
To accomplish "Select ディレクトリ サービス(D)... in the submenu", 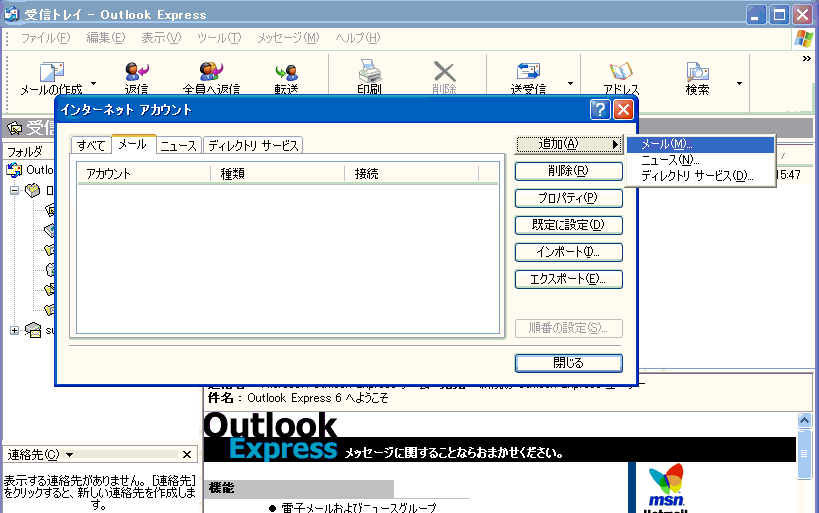I will coord(697,176).
